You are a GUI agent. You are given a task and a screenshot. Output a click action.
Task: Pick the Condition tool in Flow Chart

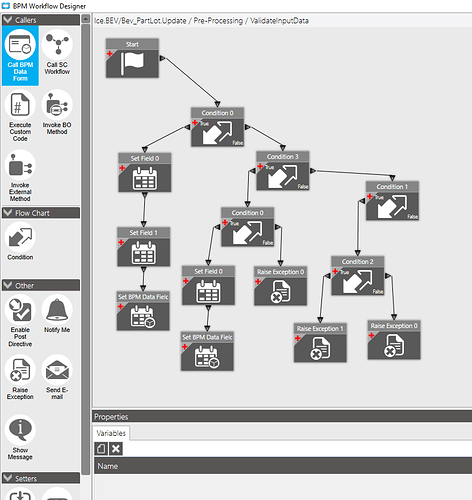point(20,241)
